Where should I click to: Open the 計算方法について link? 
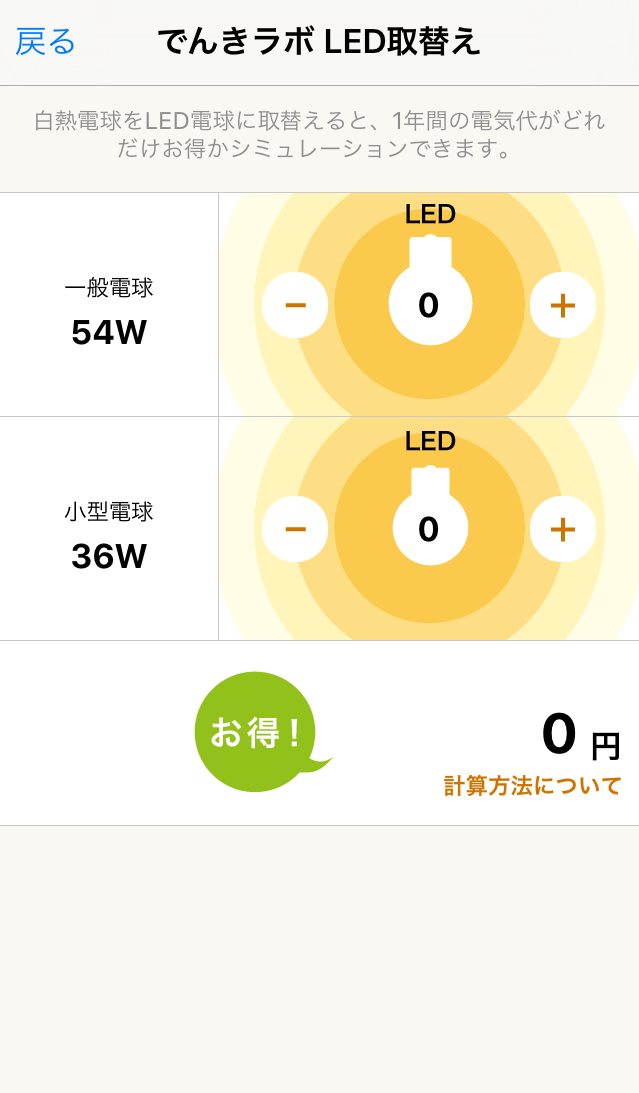tap(533, 786)
